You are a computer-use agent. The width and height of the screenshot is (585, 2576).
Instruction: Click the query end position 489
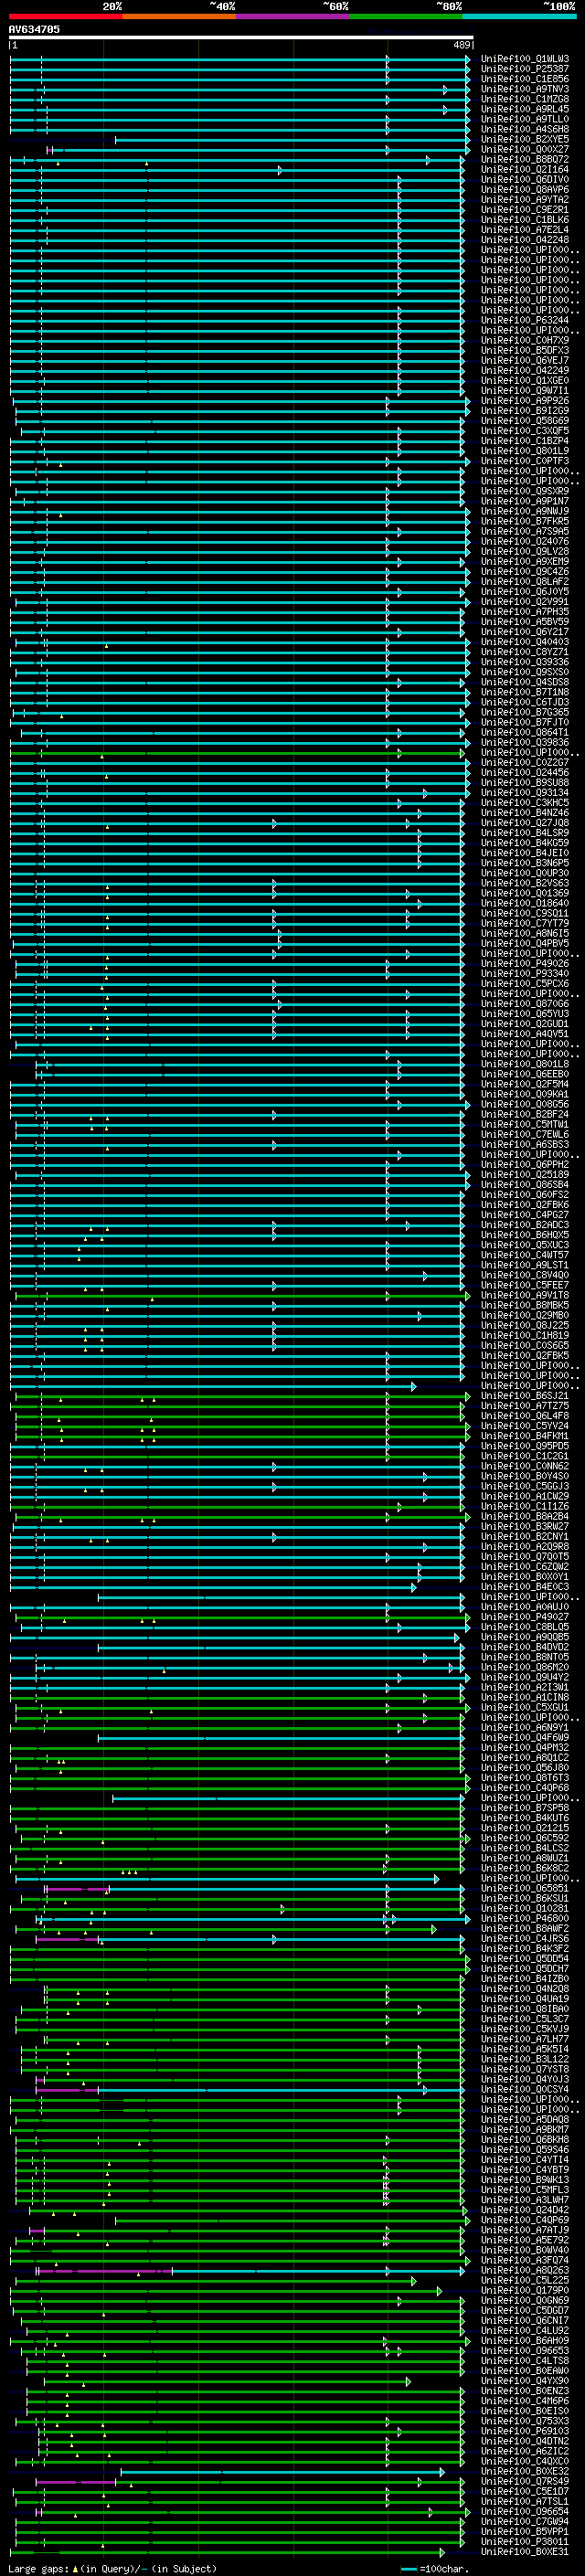point(461,46)
